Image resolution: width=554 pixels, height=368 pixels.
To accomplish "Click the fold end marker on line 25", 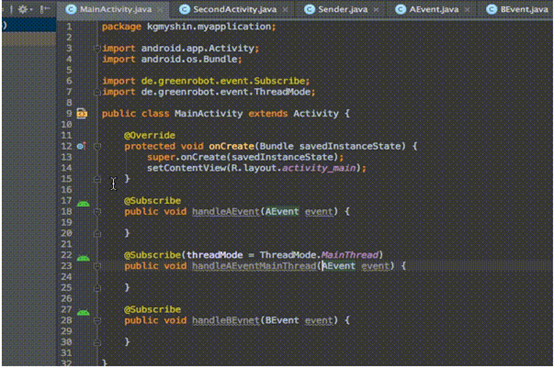I will [97, 288].
